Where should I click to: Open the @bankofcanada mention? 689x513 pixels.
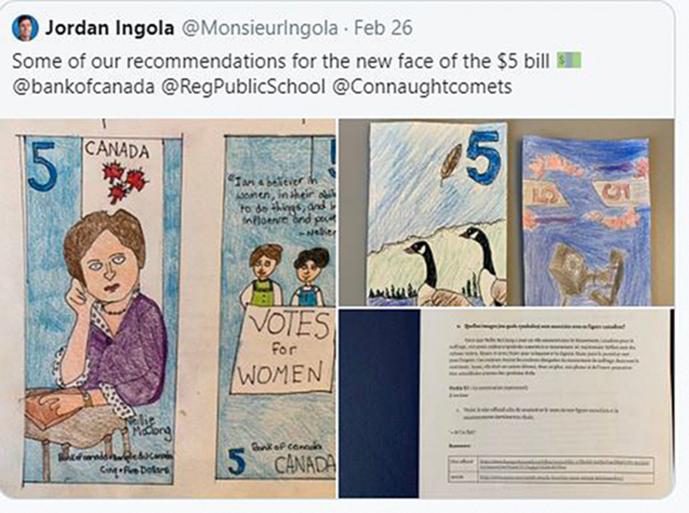(x=83, y=87)
